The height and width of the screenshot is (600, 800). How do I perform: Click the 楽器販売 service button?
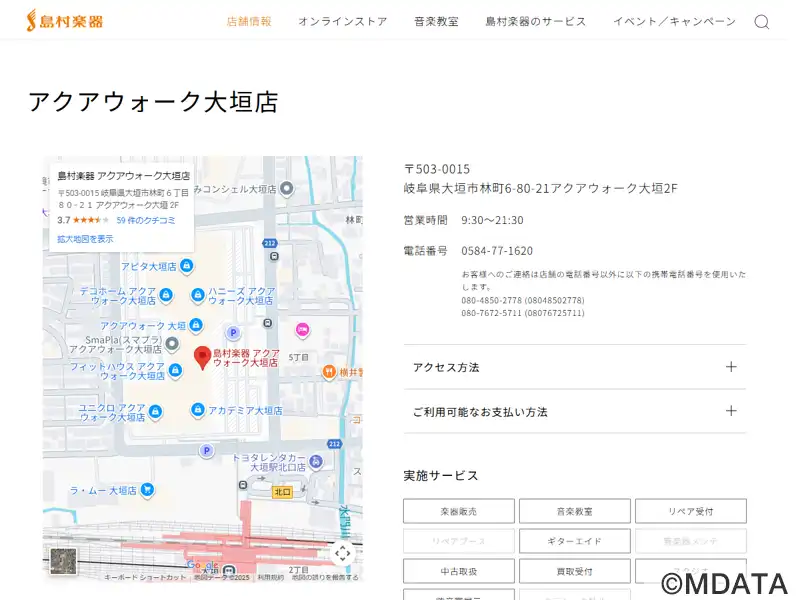point(459,511)
